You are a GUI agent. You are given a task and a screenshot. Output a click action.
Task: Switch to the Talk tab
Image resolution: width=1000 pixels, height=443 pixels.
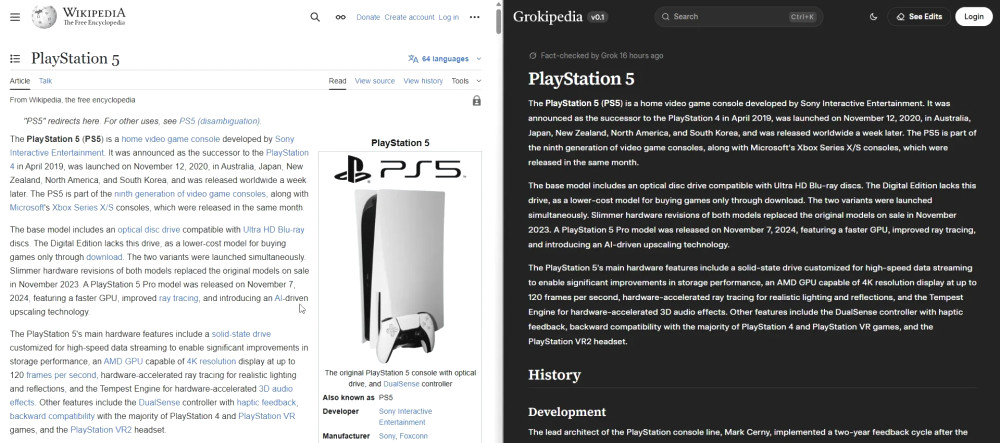tap(46, 81)
